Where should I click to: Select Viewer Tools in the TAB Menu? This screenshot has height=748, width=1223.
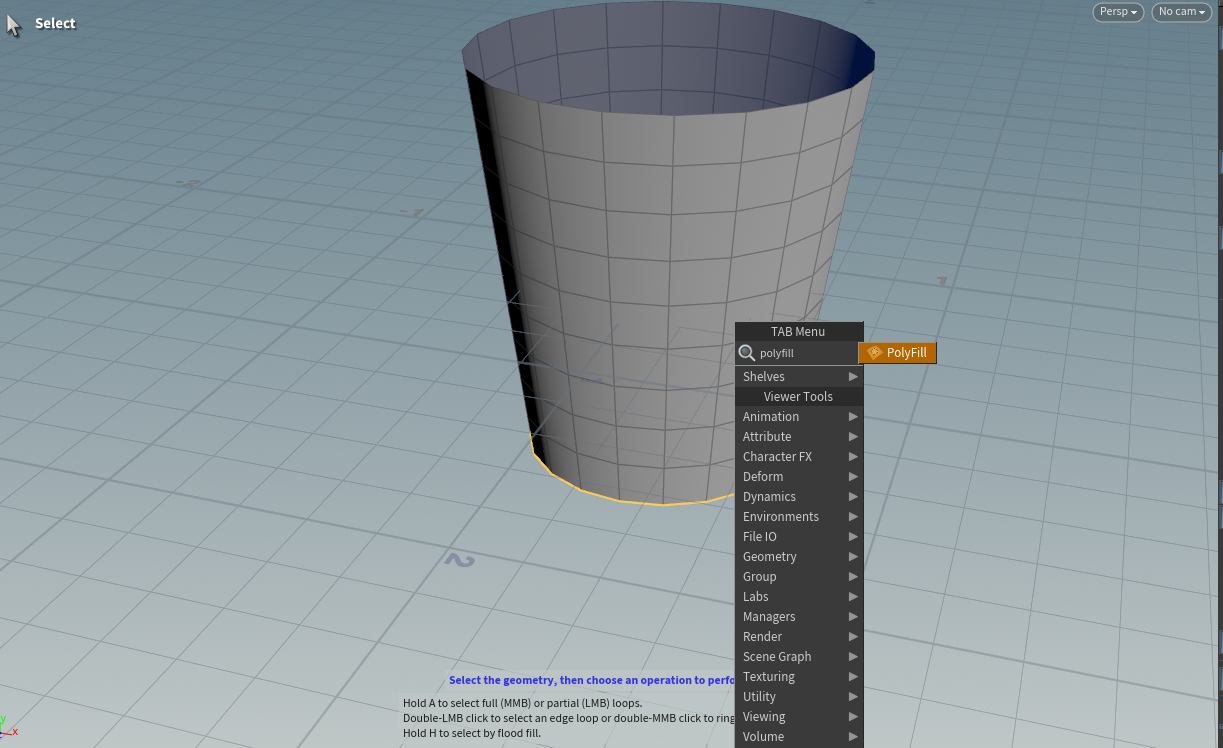click(x=798, y=396)
